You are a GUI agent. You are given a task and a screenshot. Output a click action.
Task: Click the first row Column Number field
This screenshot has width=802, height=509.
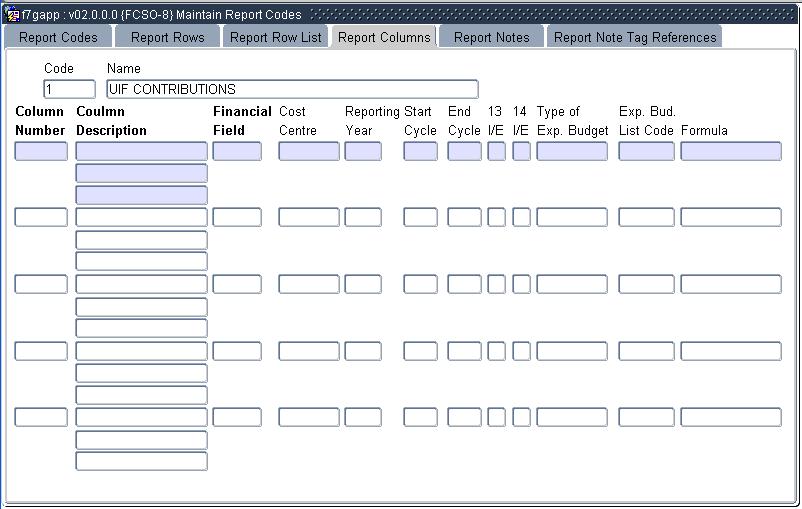pos(41,151)
